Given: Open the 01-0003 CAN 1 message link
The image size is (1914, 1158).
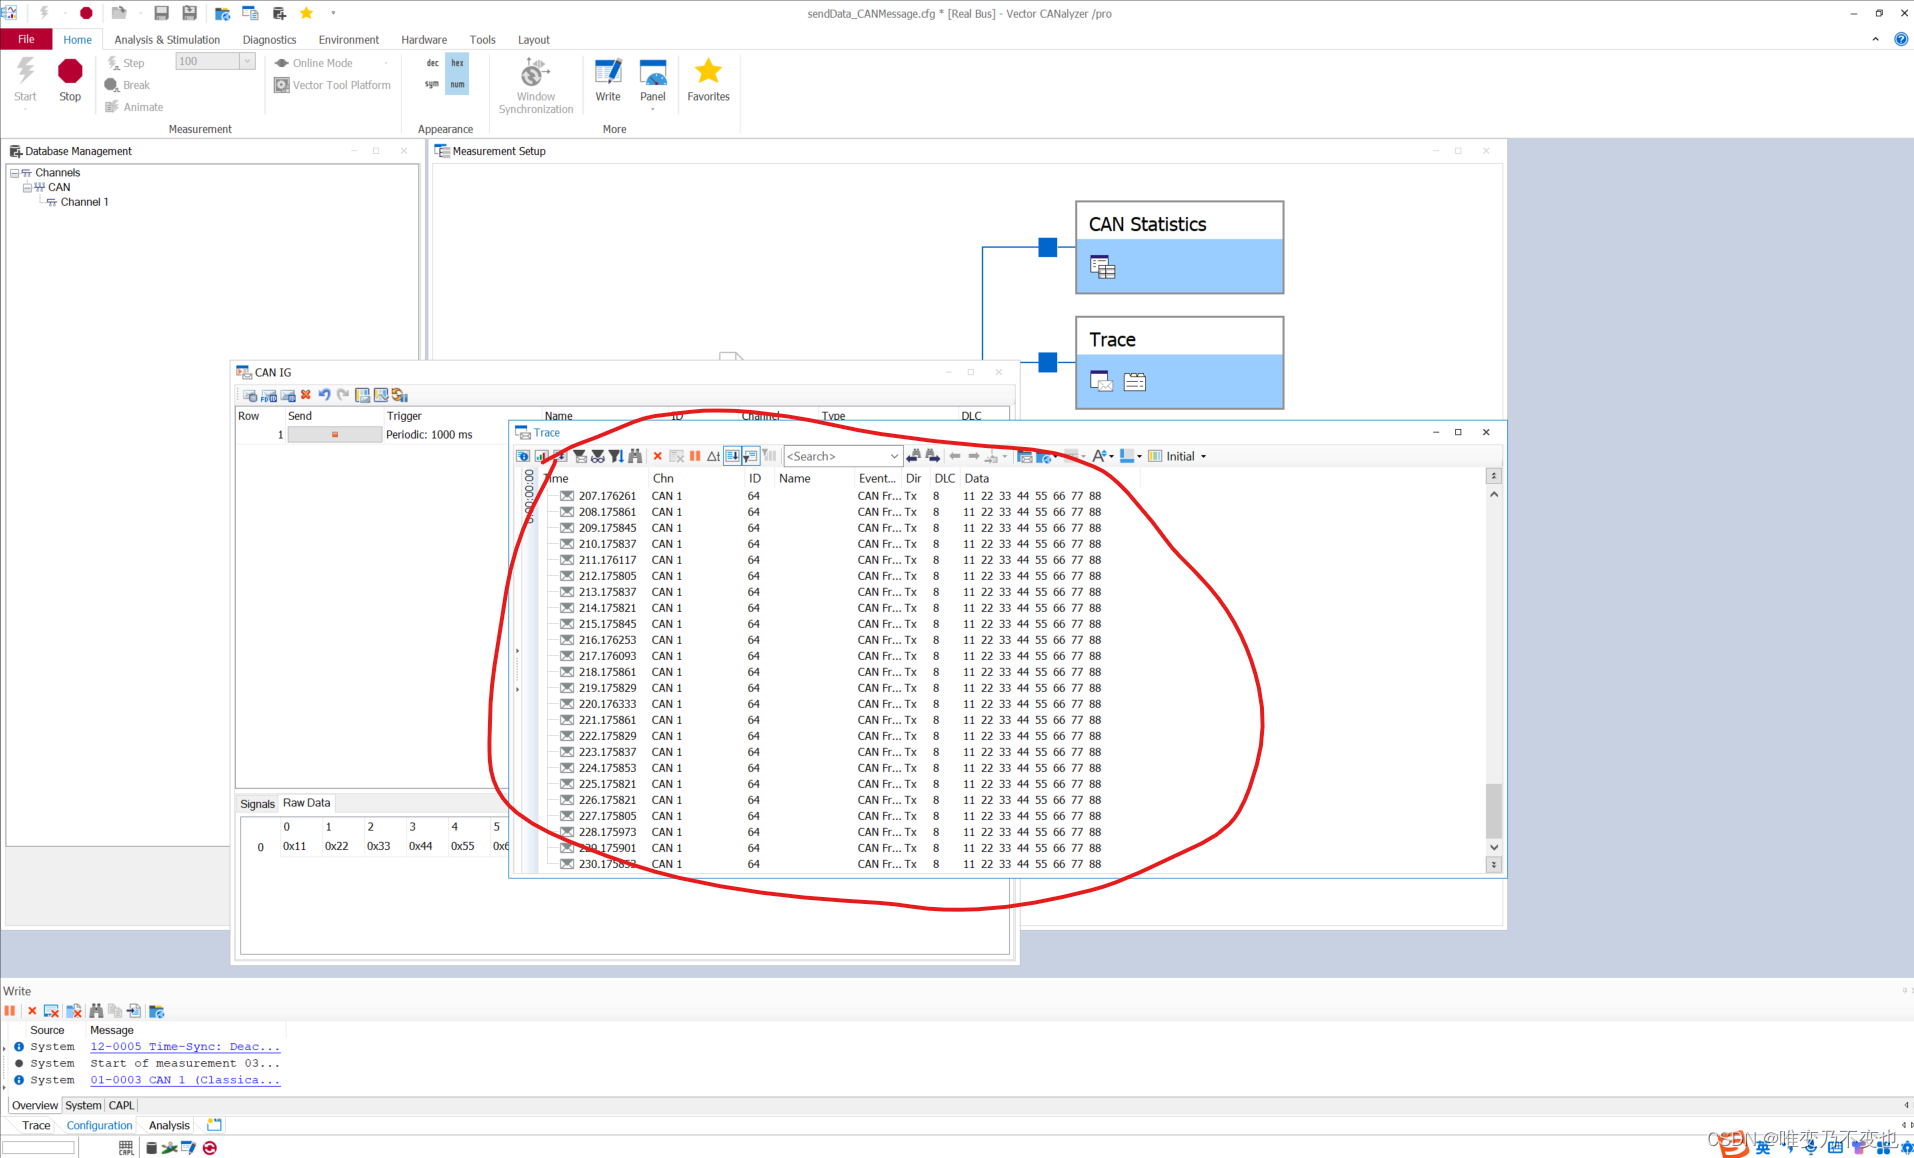Looking at the screenshot, I should tap(185, 1080).
